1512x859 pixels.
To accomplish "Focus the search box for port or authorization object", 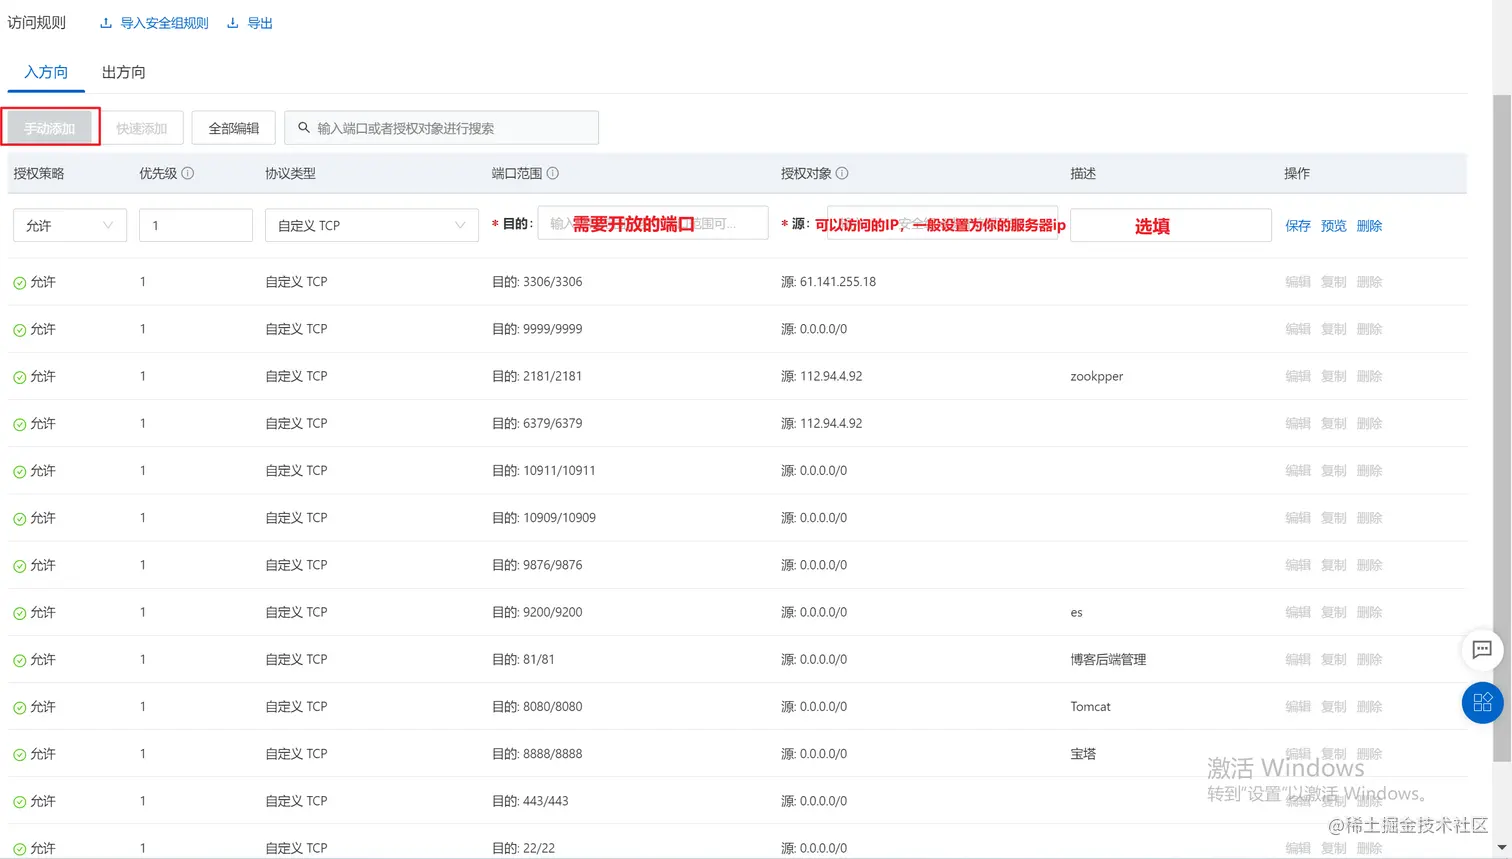I will point(442,128).
